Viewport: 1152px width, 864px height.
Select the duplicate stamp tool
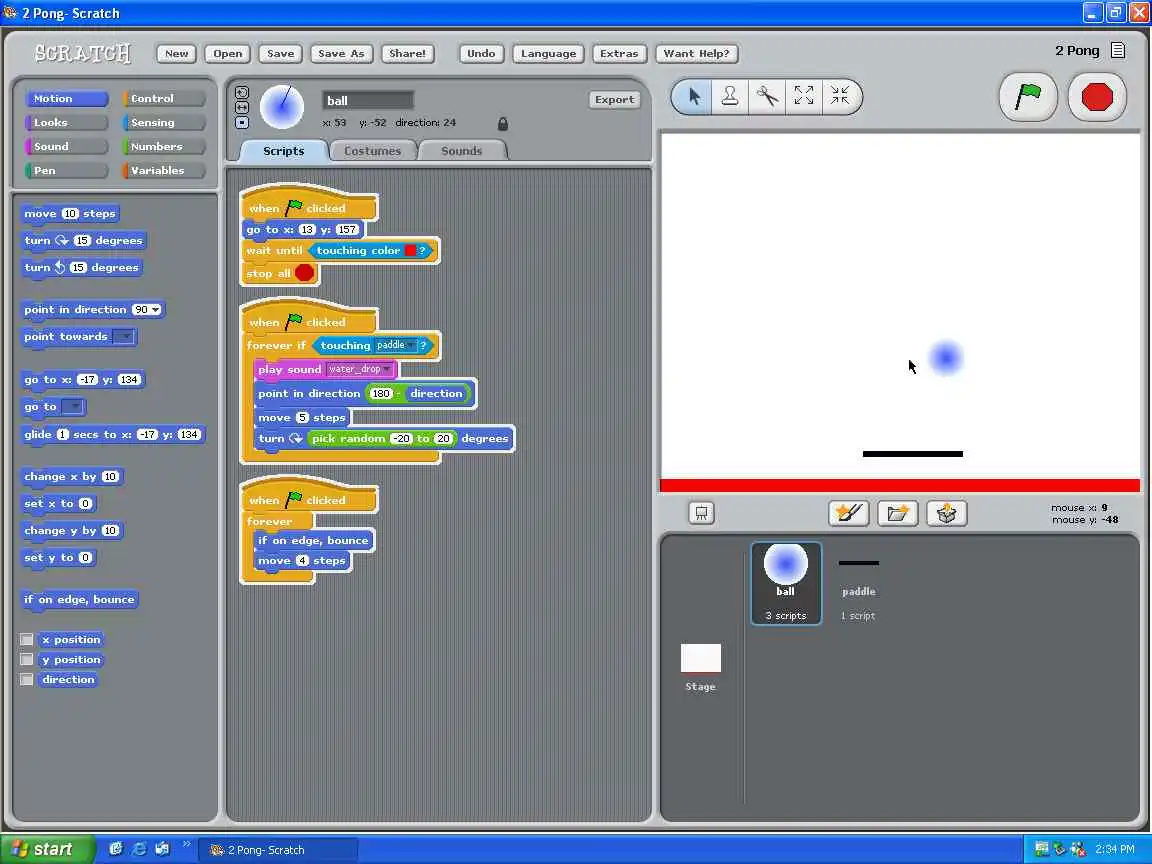[730, 96]
